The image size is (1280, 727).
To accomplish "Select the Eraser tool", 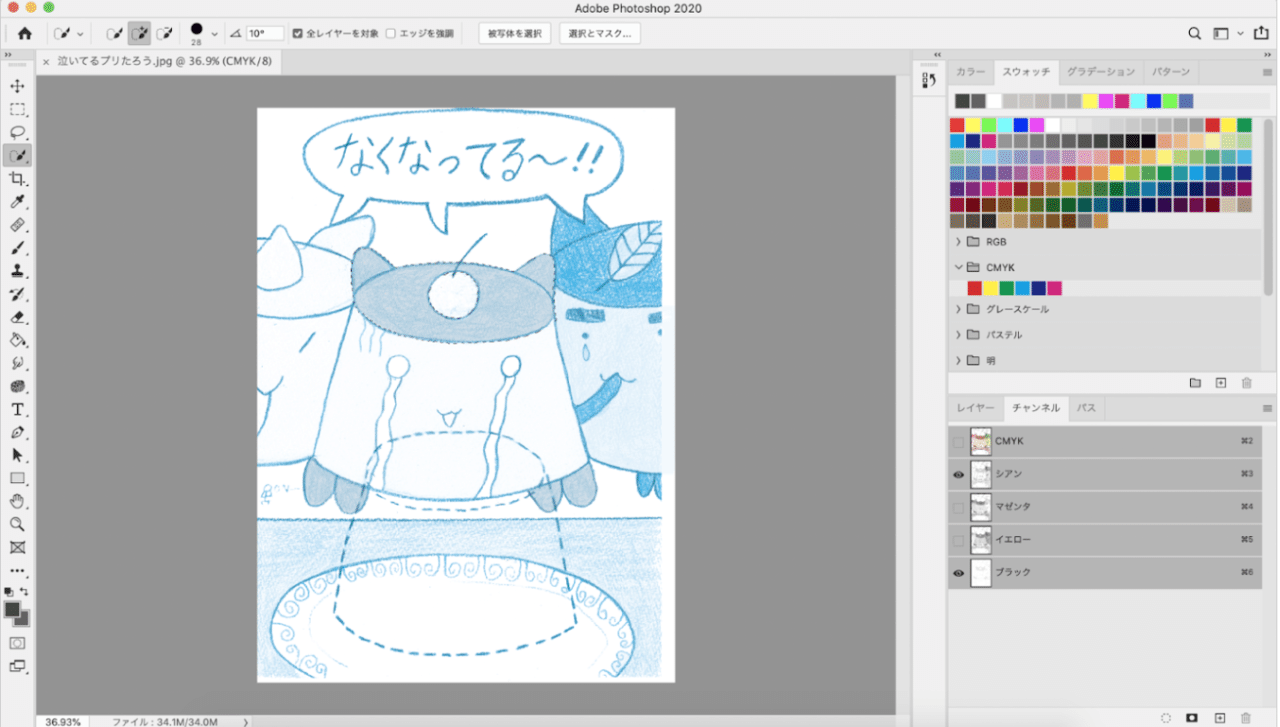I will coord(17,317).
